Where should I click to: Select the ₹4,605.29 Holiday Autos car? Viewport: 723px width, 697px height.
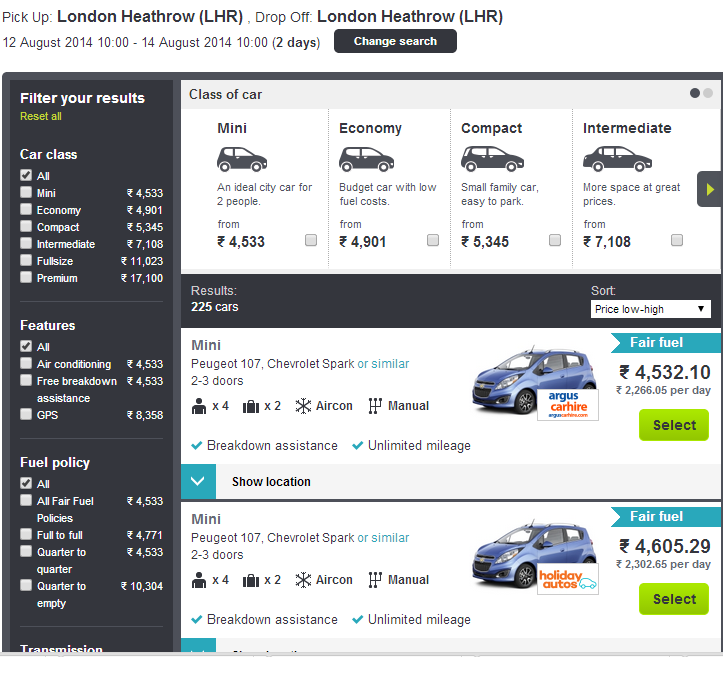point(674,599)
